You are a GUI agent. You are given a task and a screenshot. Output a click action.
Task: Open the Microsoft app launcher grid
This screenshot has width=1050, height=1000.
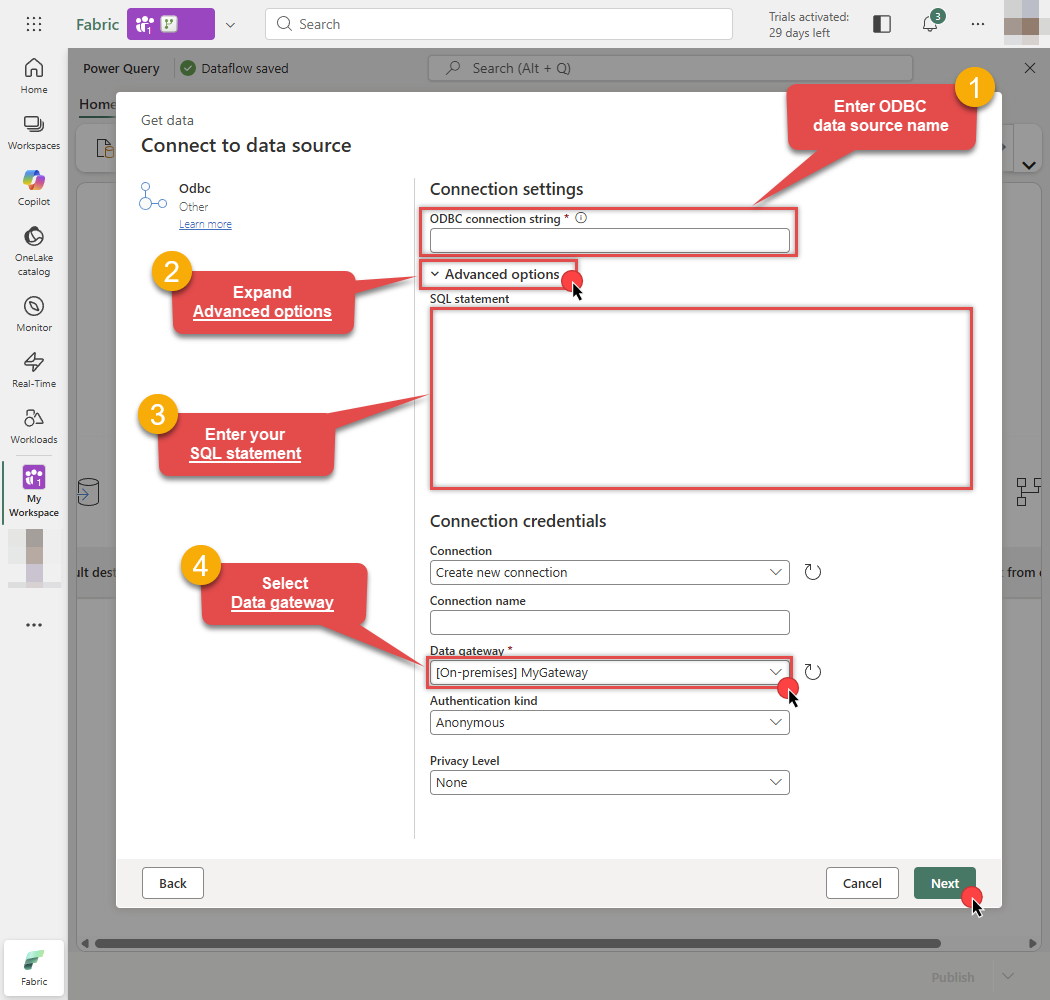click(33, 24)
